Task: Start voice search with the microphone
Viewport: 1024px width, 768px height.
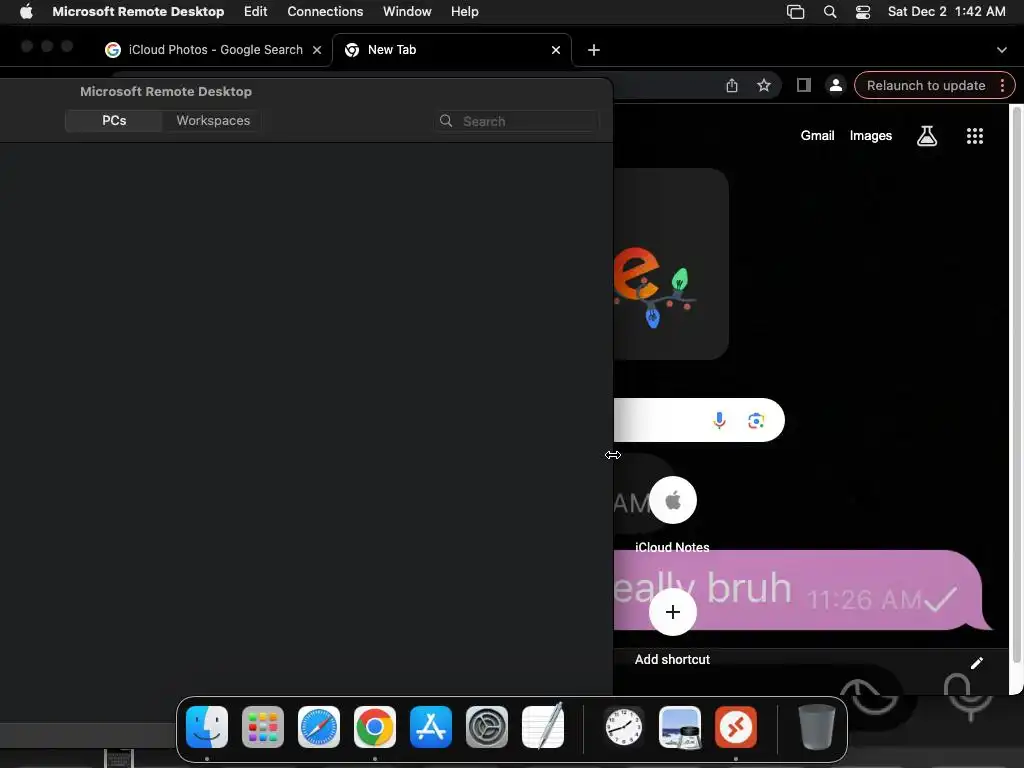Action: (719, 421)
